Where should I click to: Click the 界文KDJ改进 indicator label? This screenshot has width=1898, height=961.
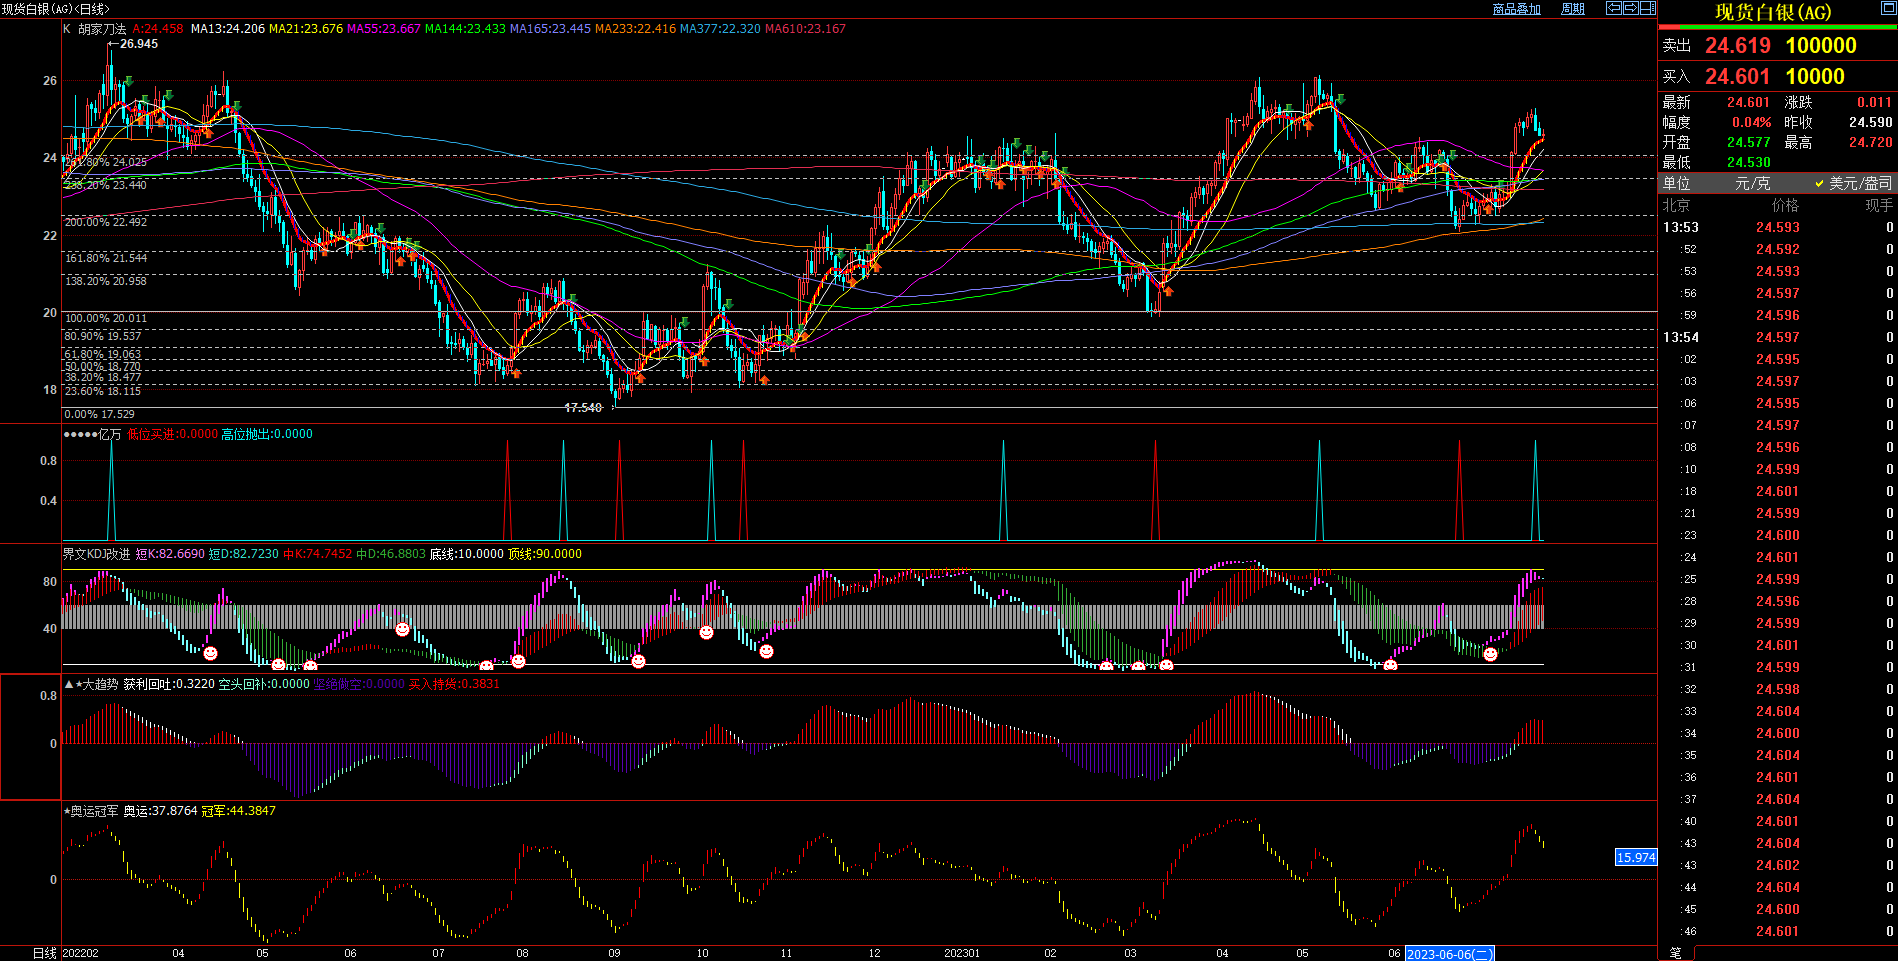pos(96,554)
